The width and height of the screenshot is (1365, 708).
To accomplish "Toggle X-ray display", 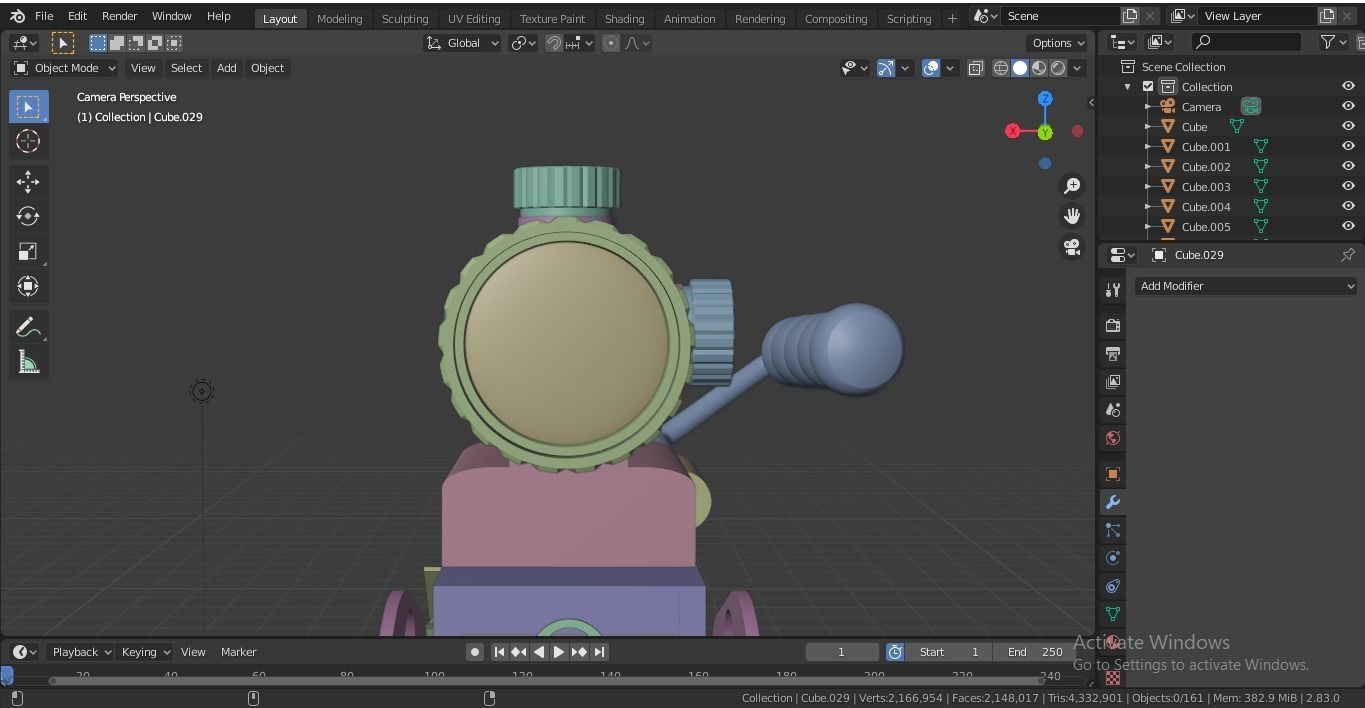I will point(975,68).
